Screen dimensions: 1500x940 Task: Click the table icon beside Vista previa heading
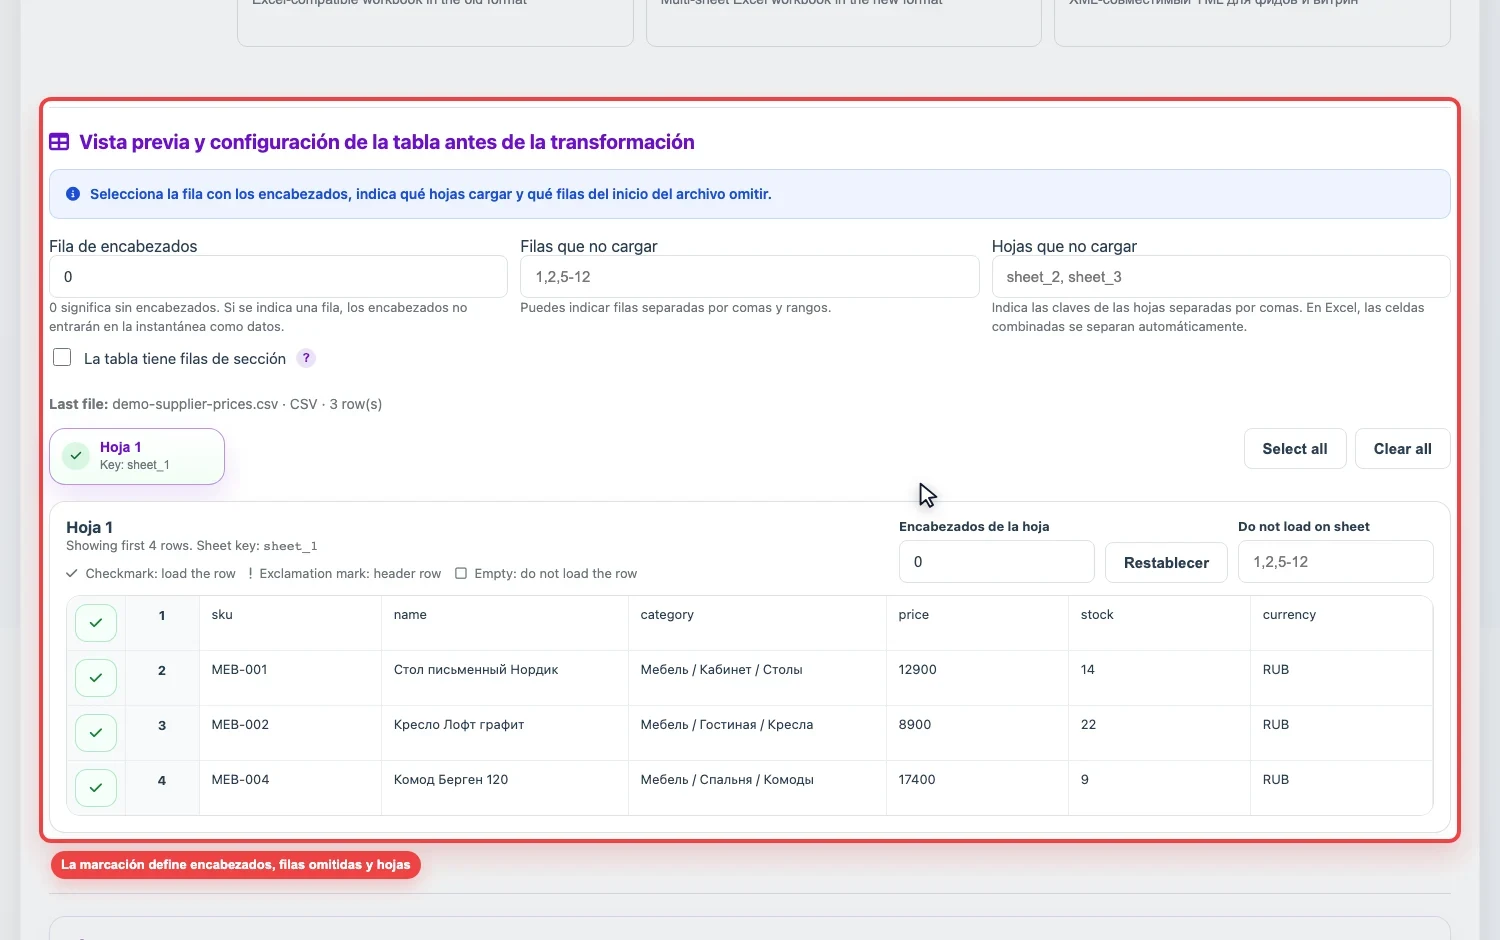59,142
